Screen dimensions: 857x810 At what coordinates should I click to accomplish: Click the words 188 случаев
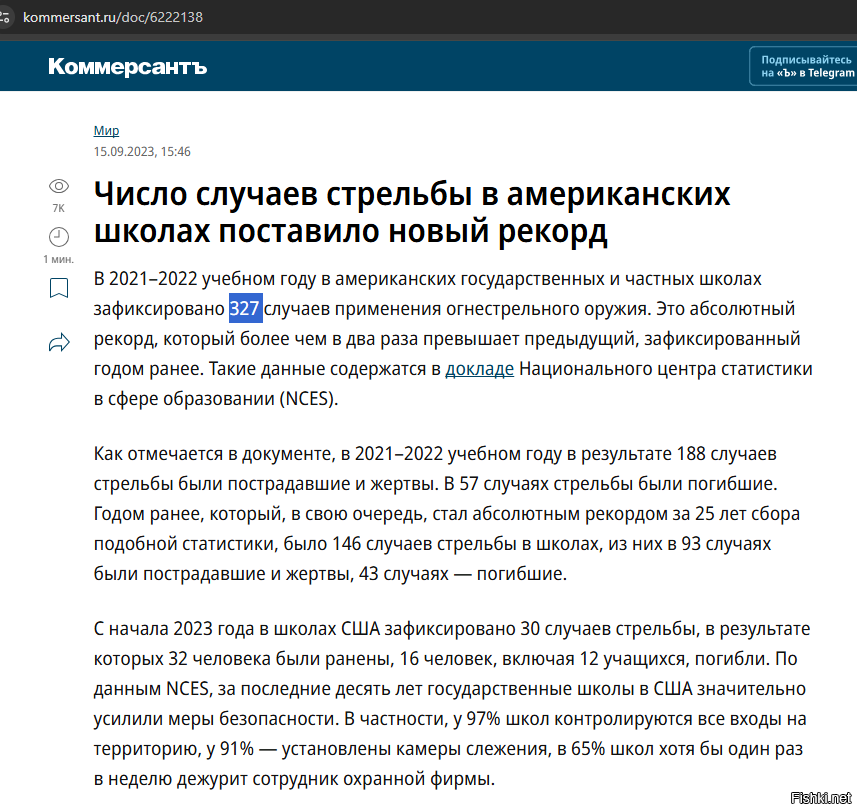(726, 454)
